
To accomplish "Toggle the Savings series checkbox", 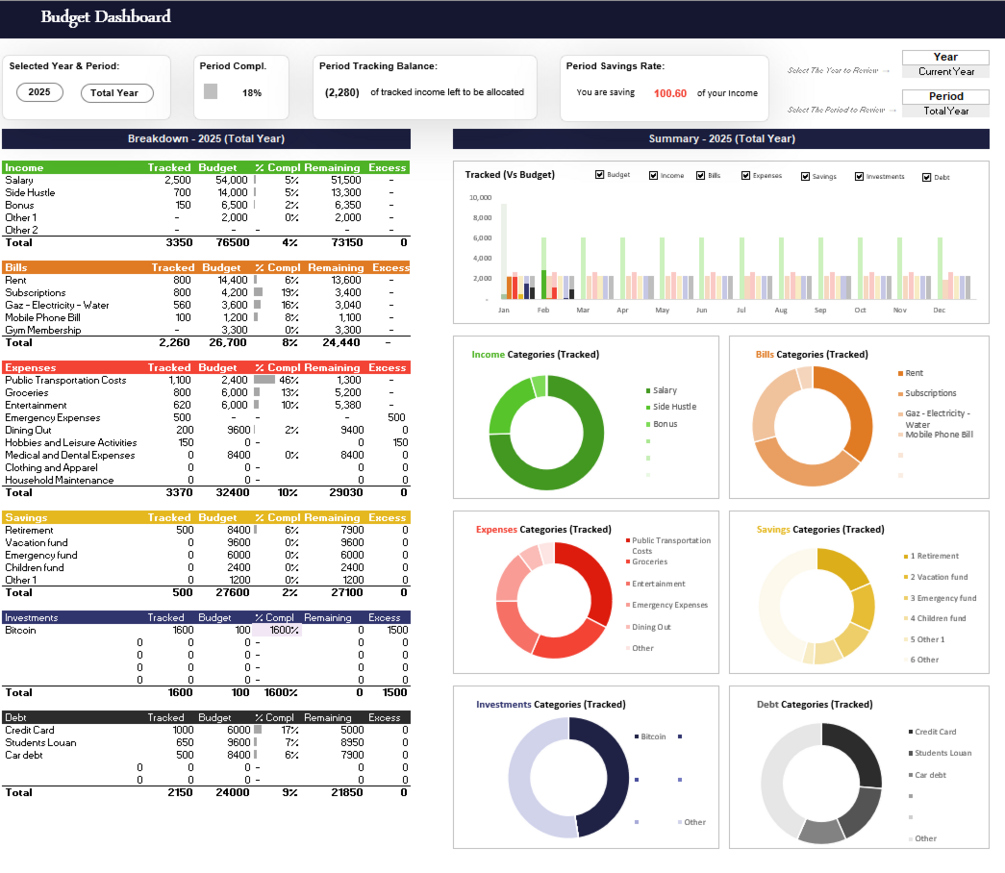I will (x=805, y=176).
